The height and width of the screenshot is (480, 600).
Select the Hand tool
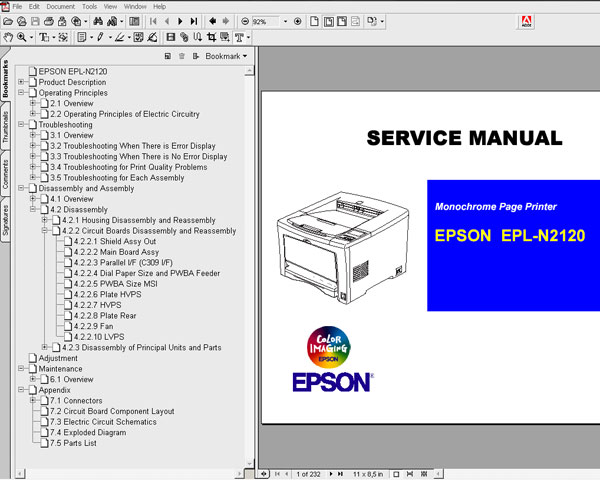pyautogui.click(x=8, y=37)
